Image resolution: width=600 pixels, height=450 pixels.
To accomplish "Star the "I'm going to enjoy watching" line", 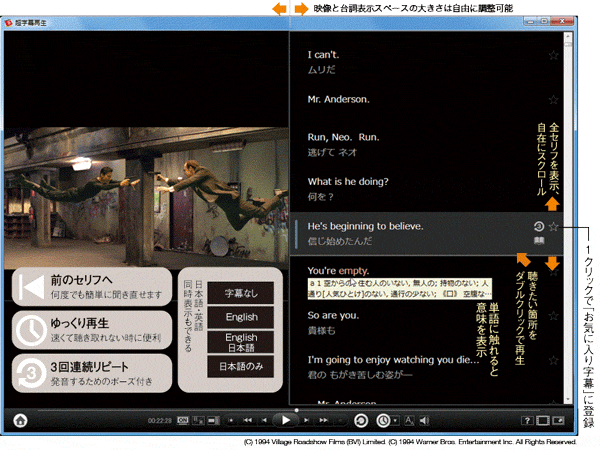I will click(x=553, y=360).
